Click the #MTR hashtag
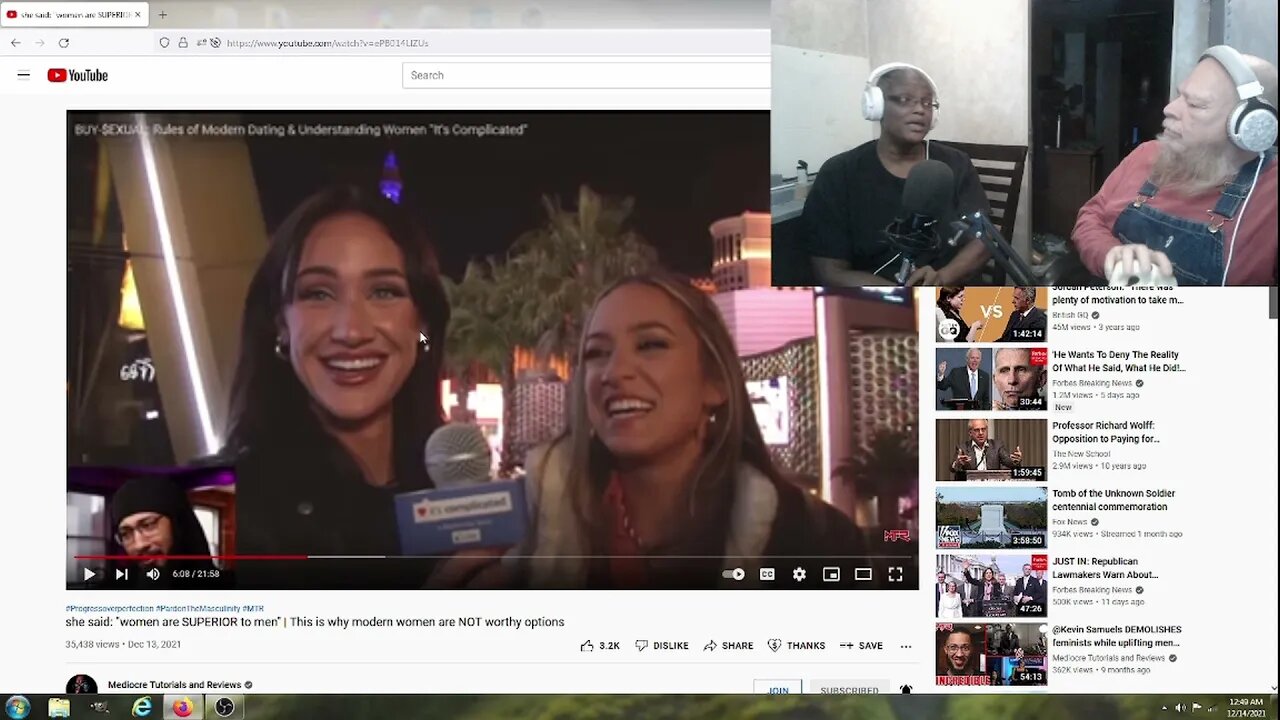 tap(253, 608)
